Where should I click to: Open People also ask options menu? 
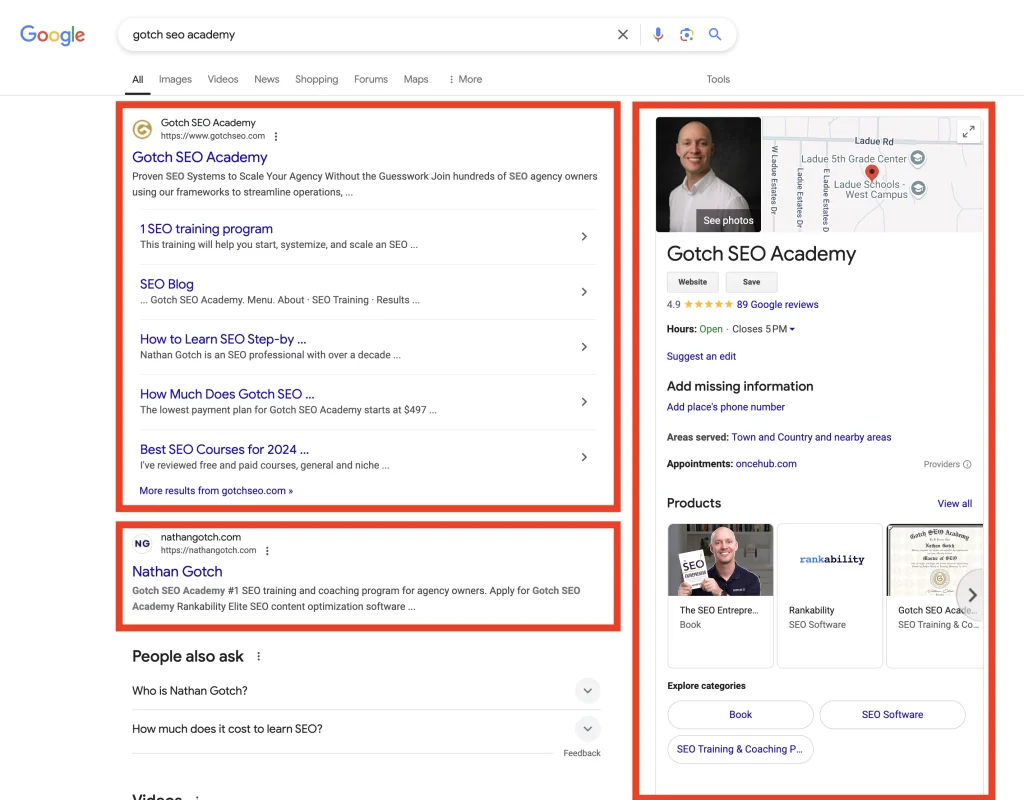[259, 656]
